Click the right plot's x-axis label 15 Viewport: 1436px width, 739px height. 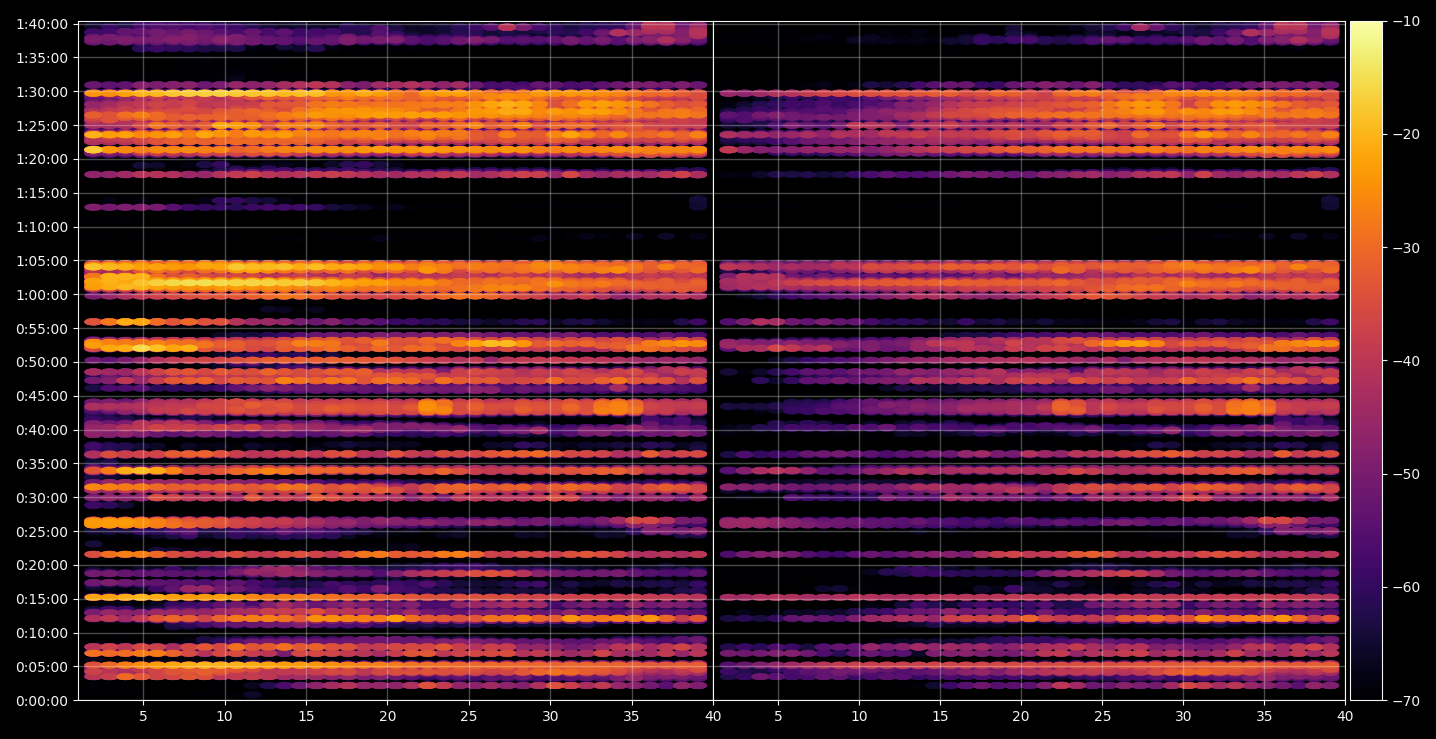coord(939,716)
